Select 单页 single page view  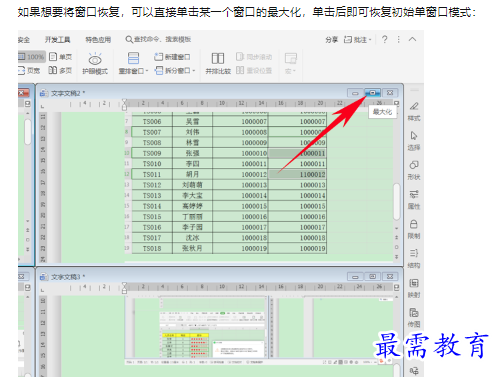[x=60, y=57]
